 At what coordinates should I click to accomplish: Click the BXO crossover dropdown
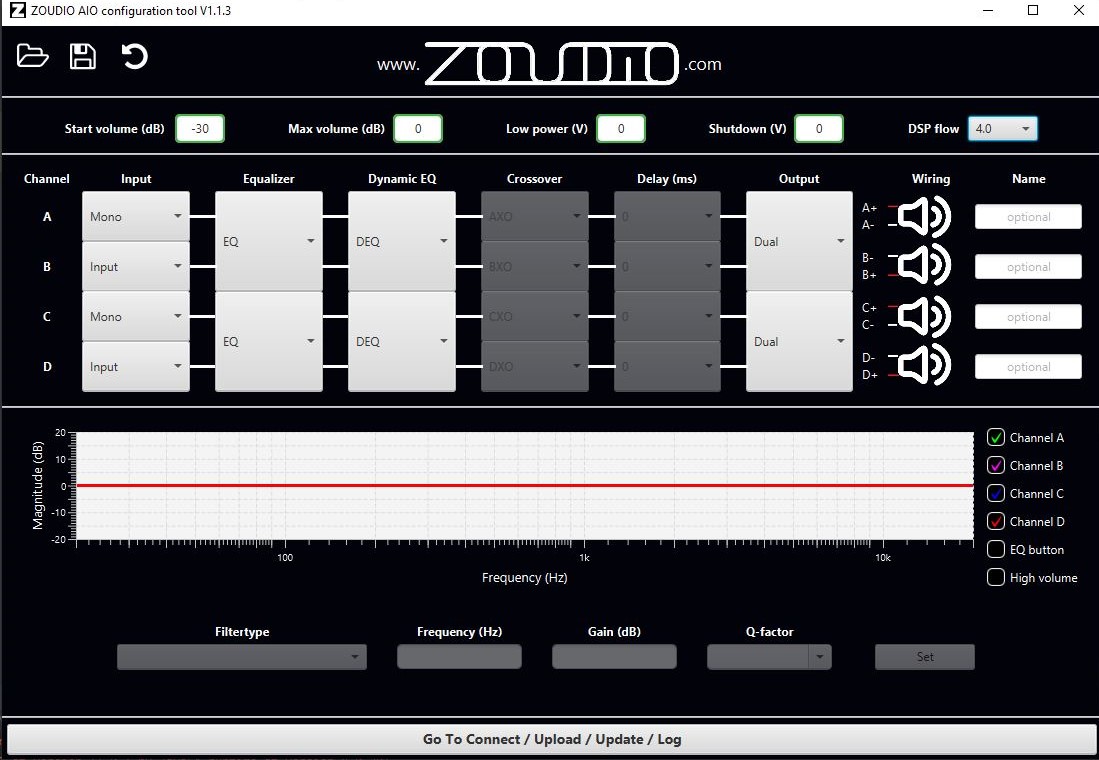[535, 266]
